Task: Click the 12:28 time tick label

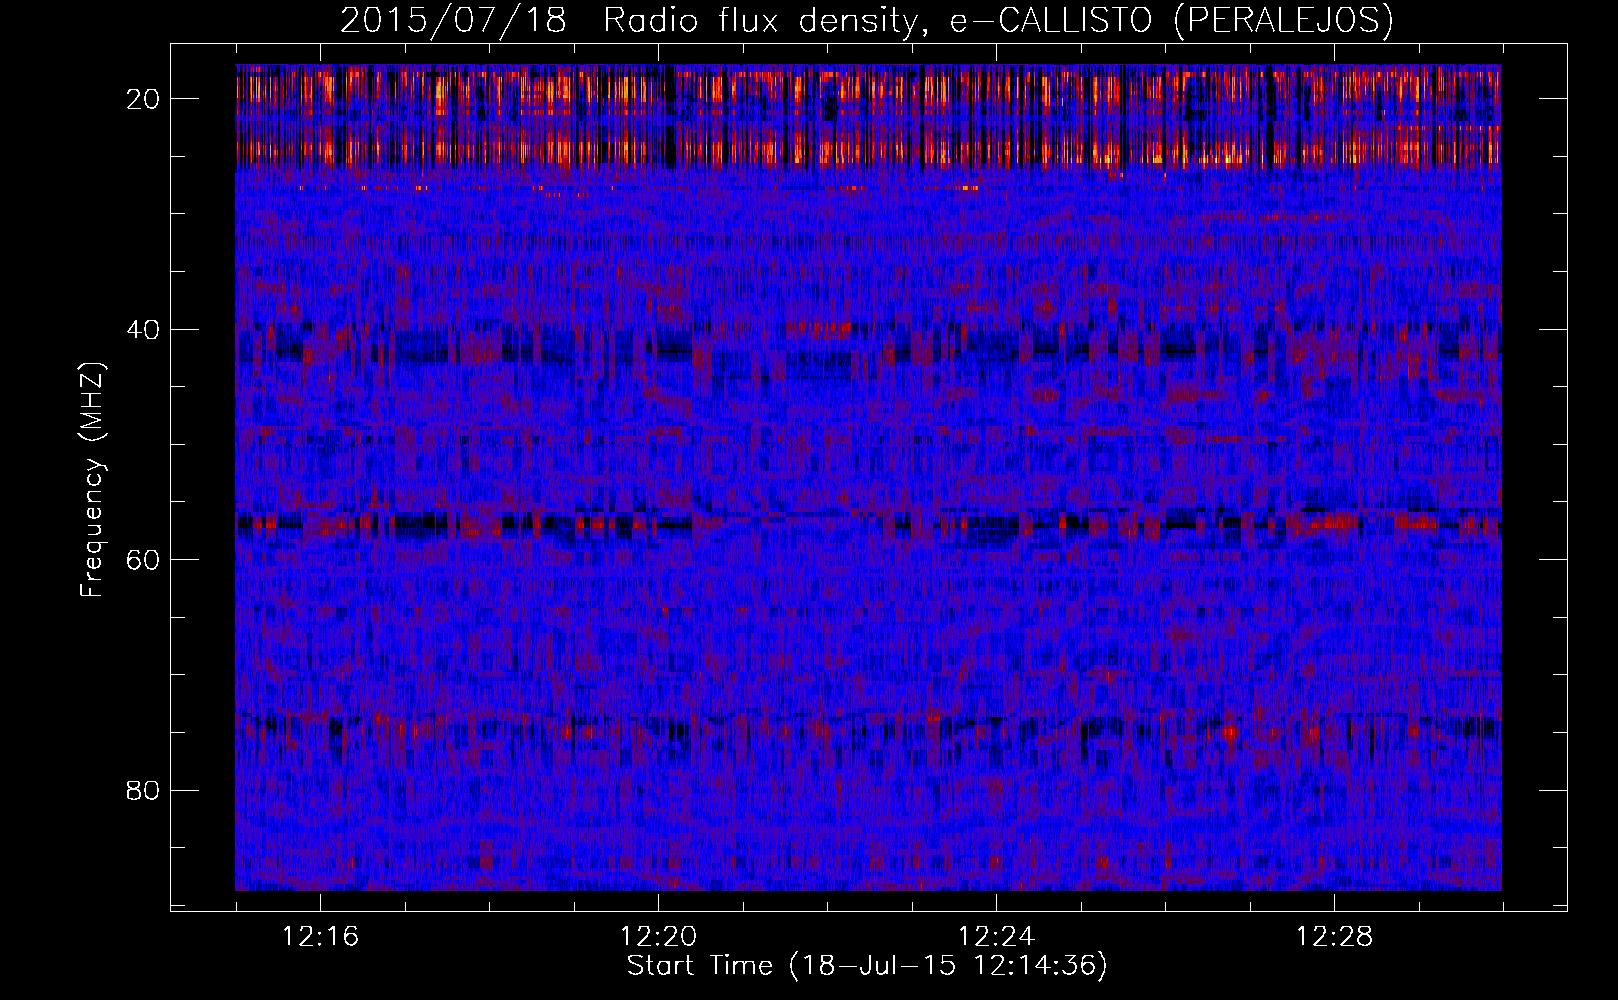Action: [x=1334, y=937]
